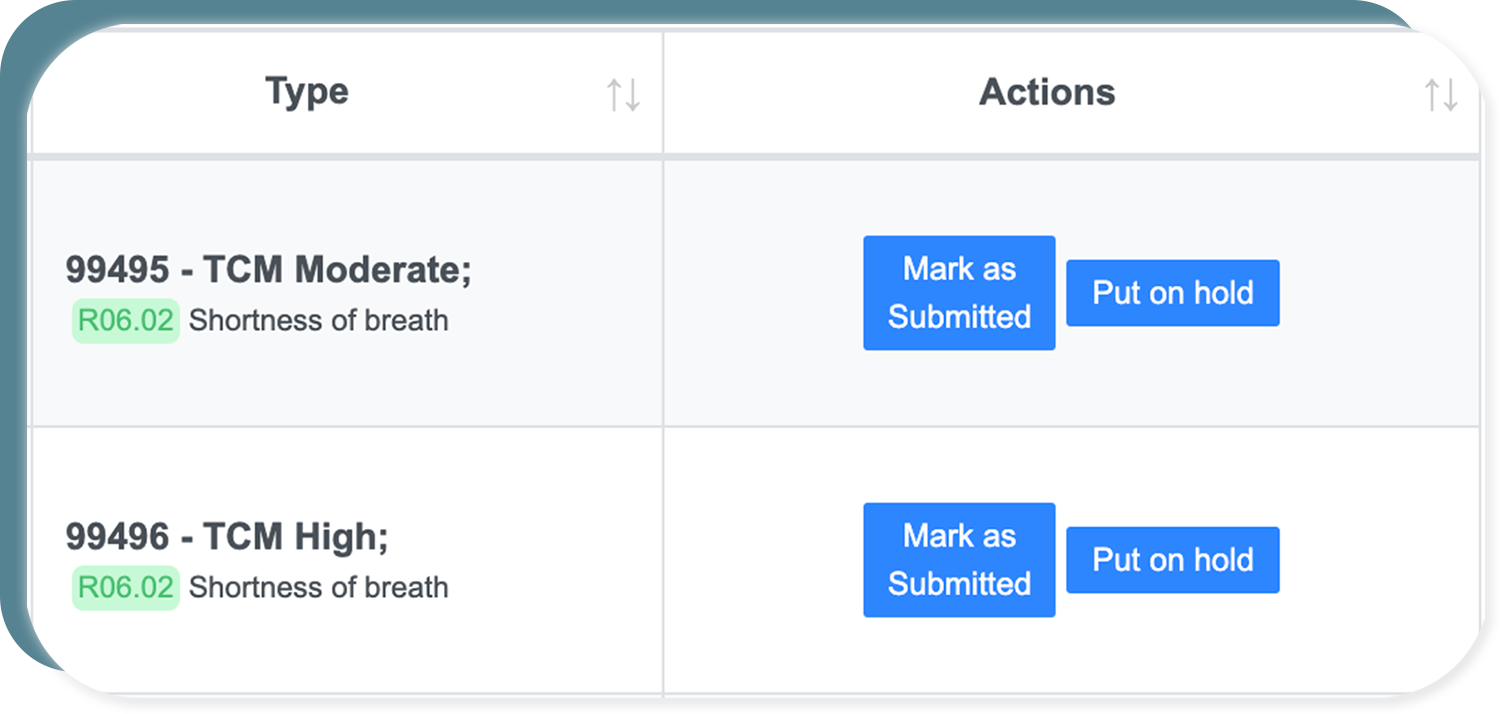Click the 99495 billing code number

click(x=118, y=270)
